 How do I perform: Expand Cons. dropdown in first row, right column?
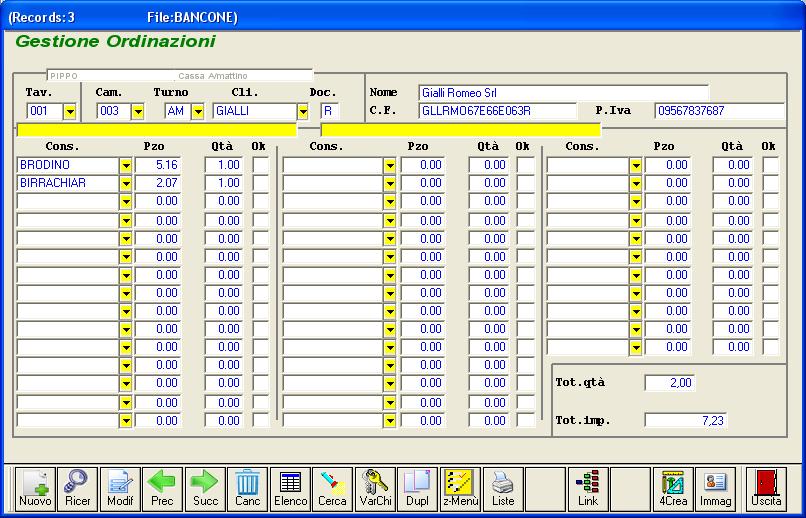pyautogui.click(x=636, y=165)
